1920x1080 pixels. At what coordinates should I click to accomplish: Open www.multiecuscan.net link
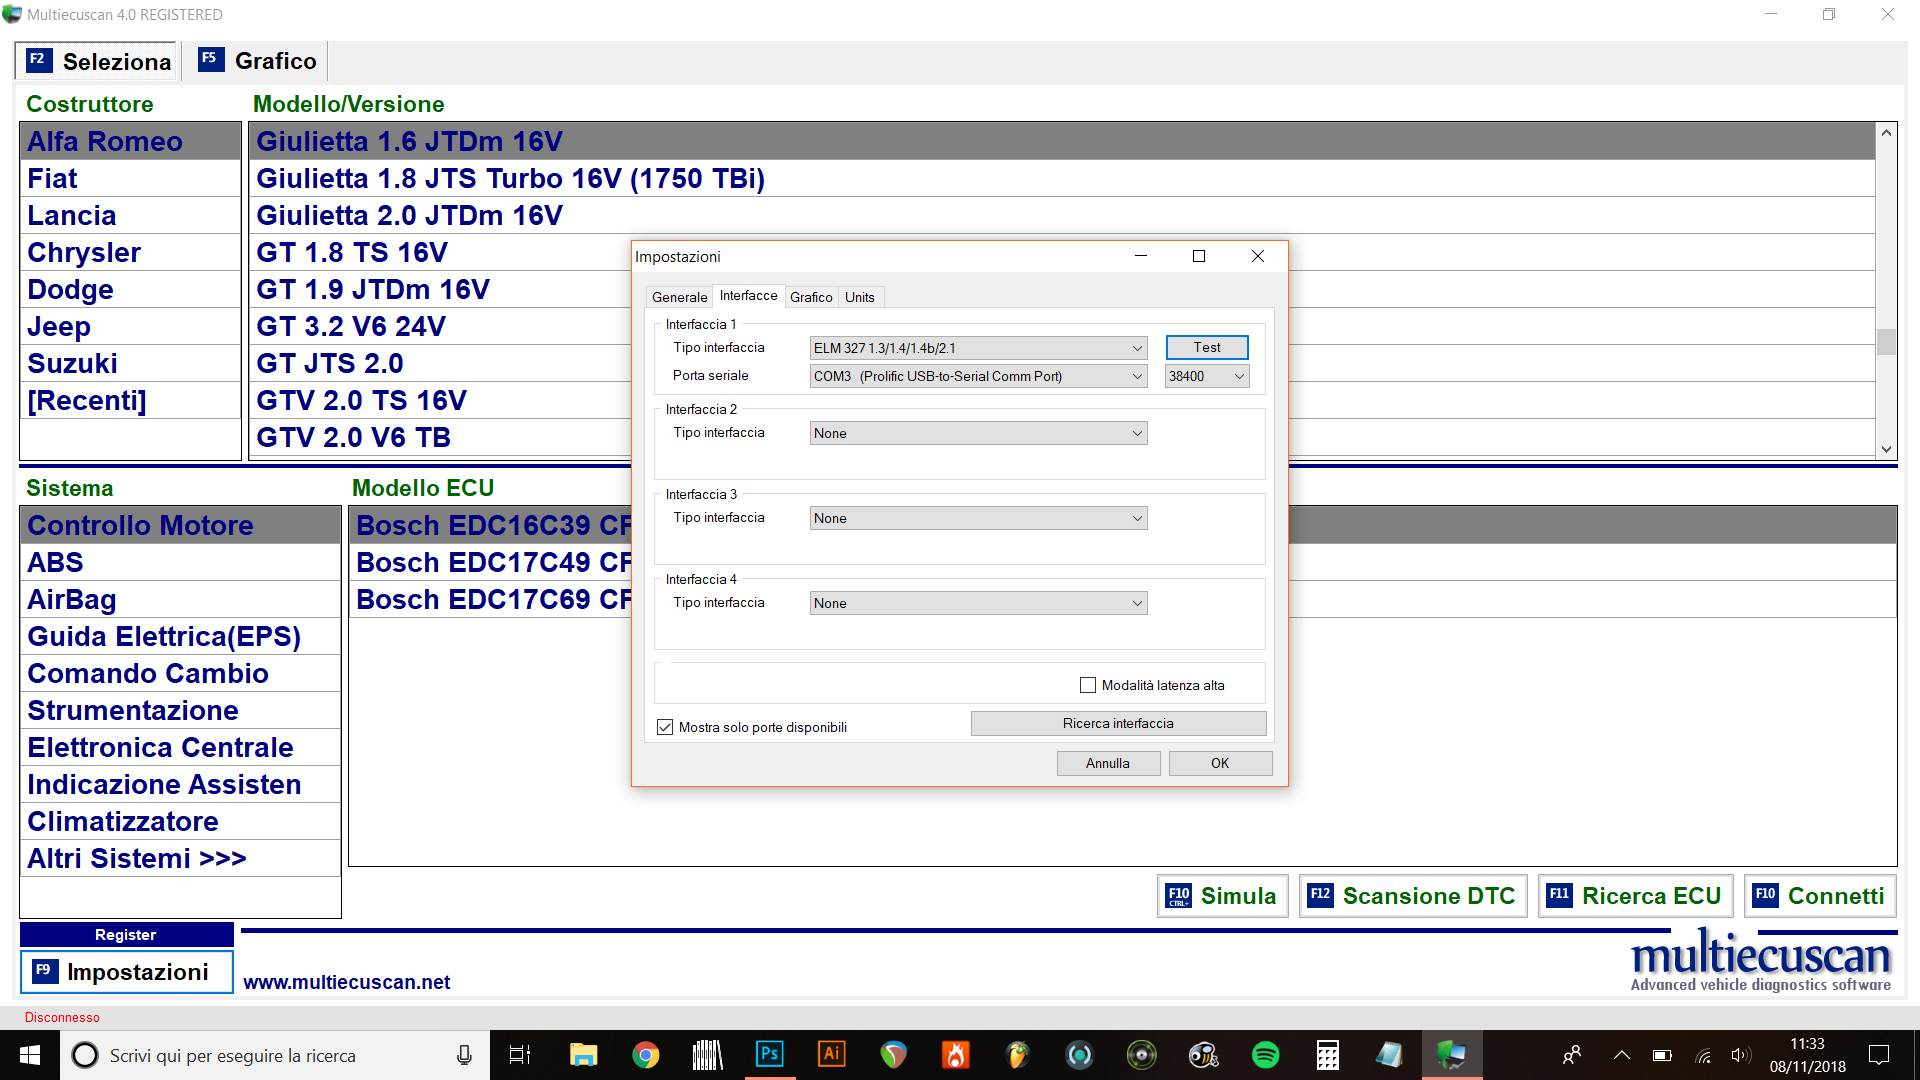(346, 982)
